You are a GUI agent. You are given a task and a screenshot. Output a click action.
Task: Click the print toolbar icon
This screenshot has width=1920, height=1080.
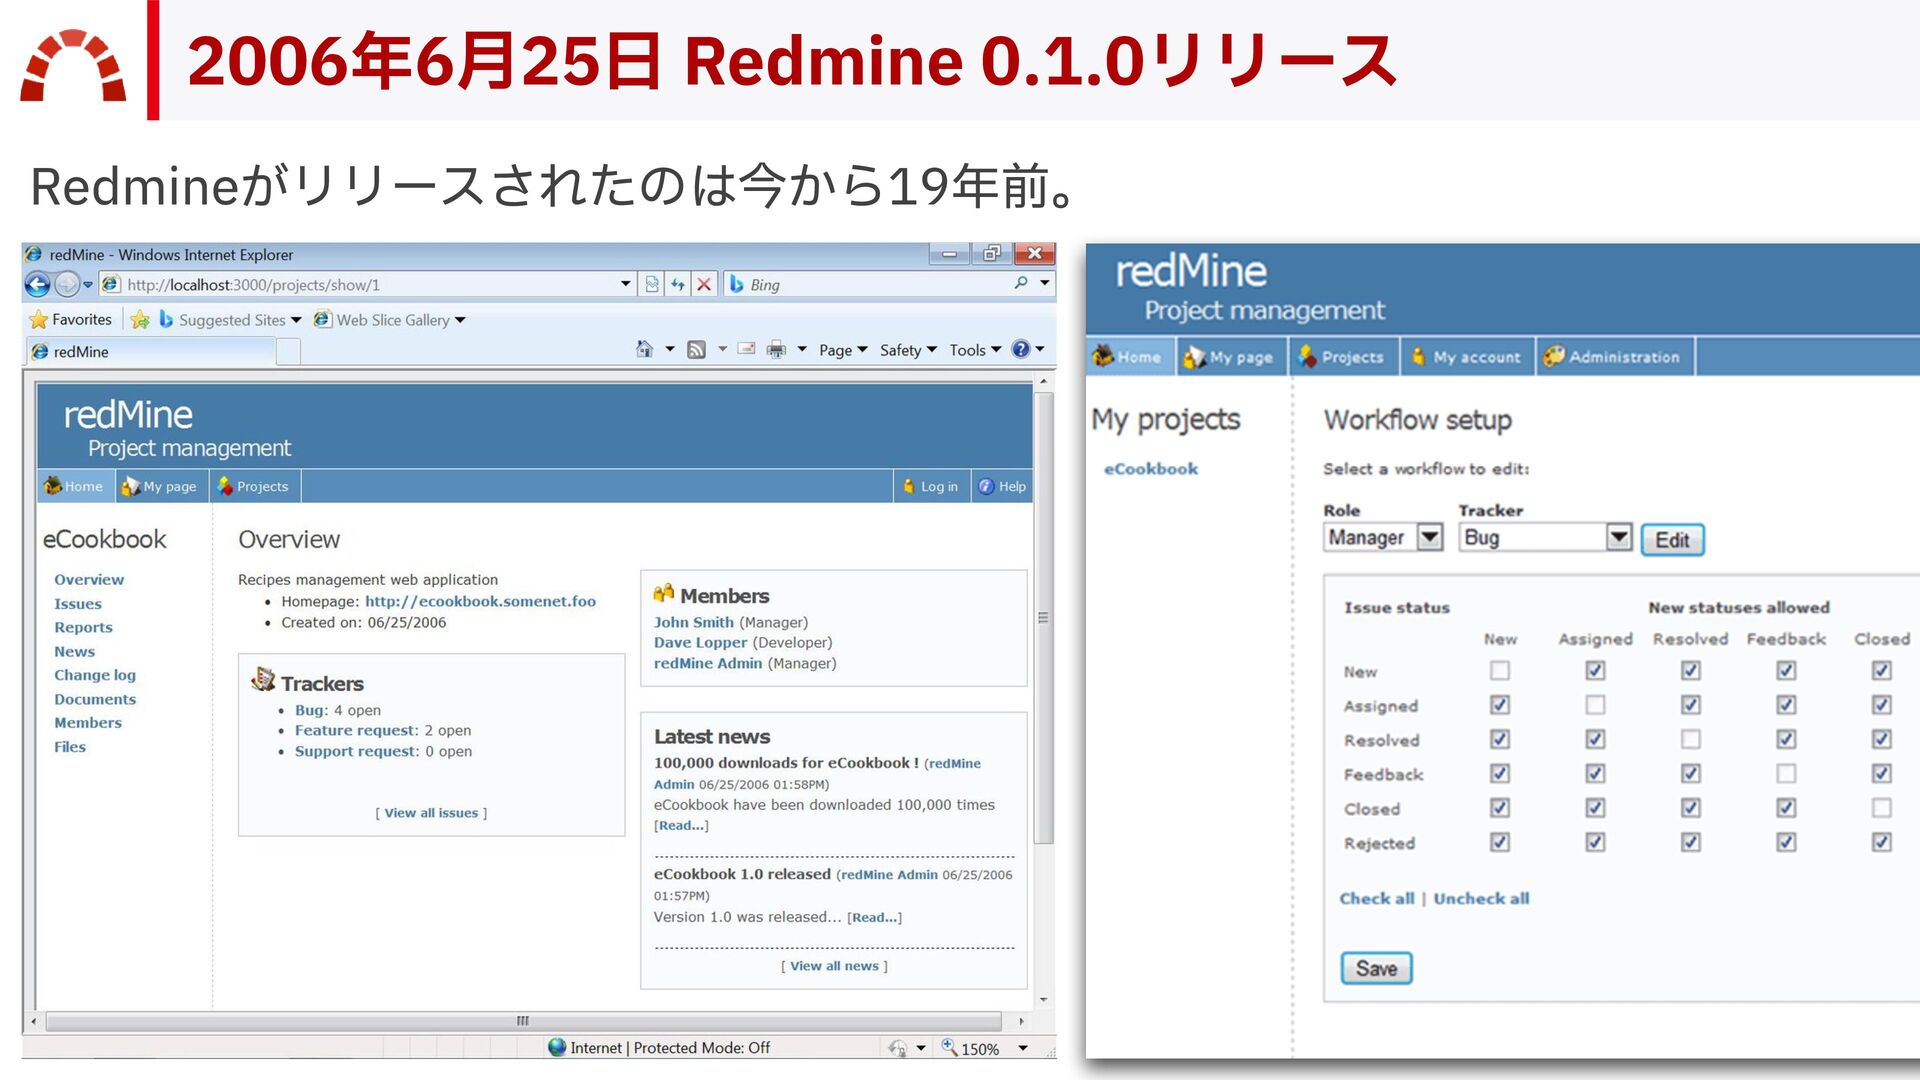pyautogui.click(x=776, y=349)
